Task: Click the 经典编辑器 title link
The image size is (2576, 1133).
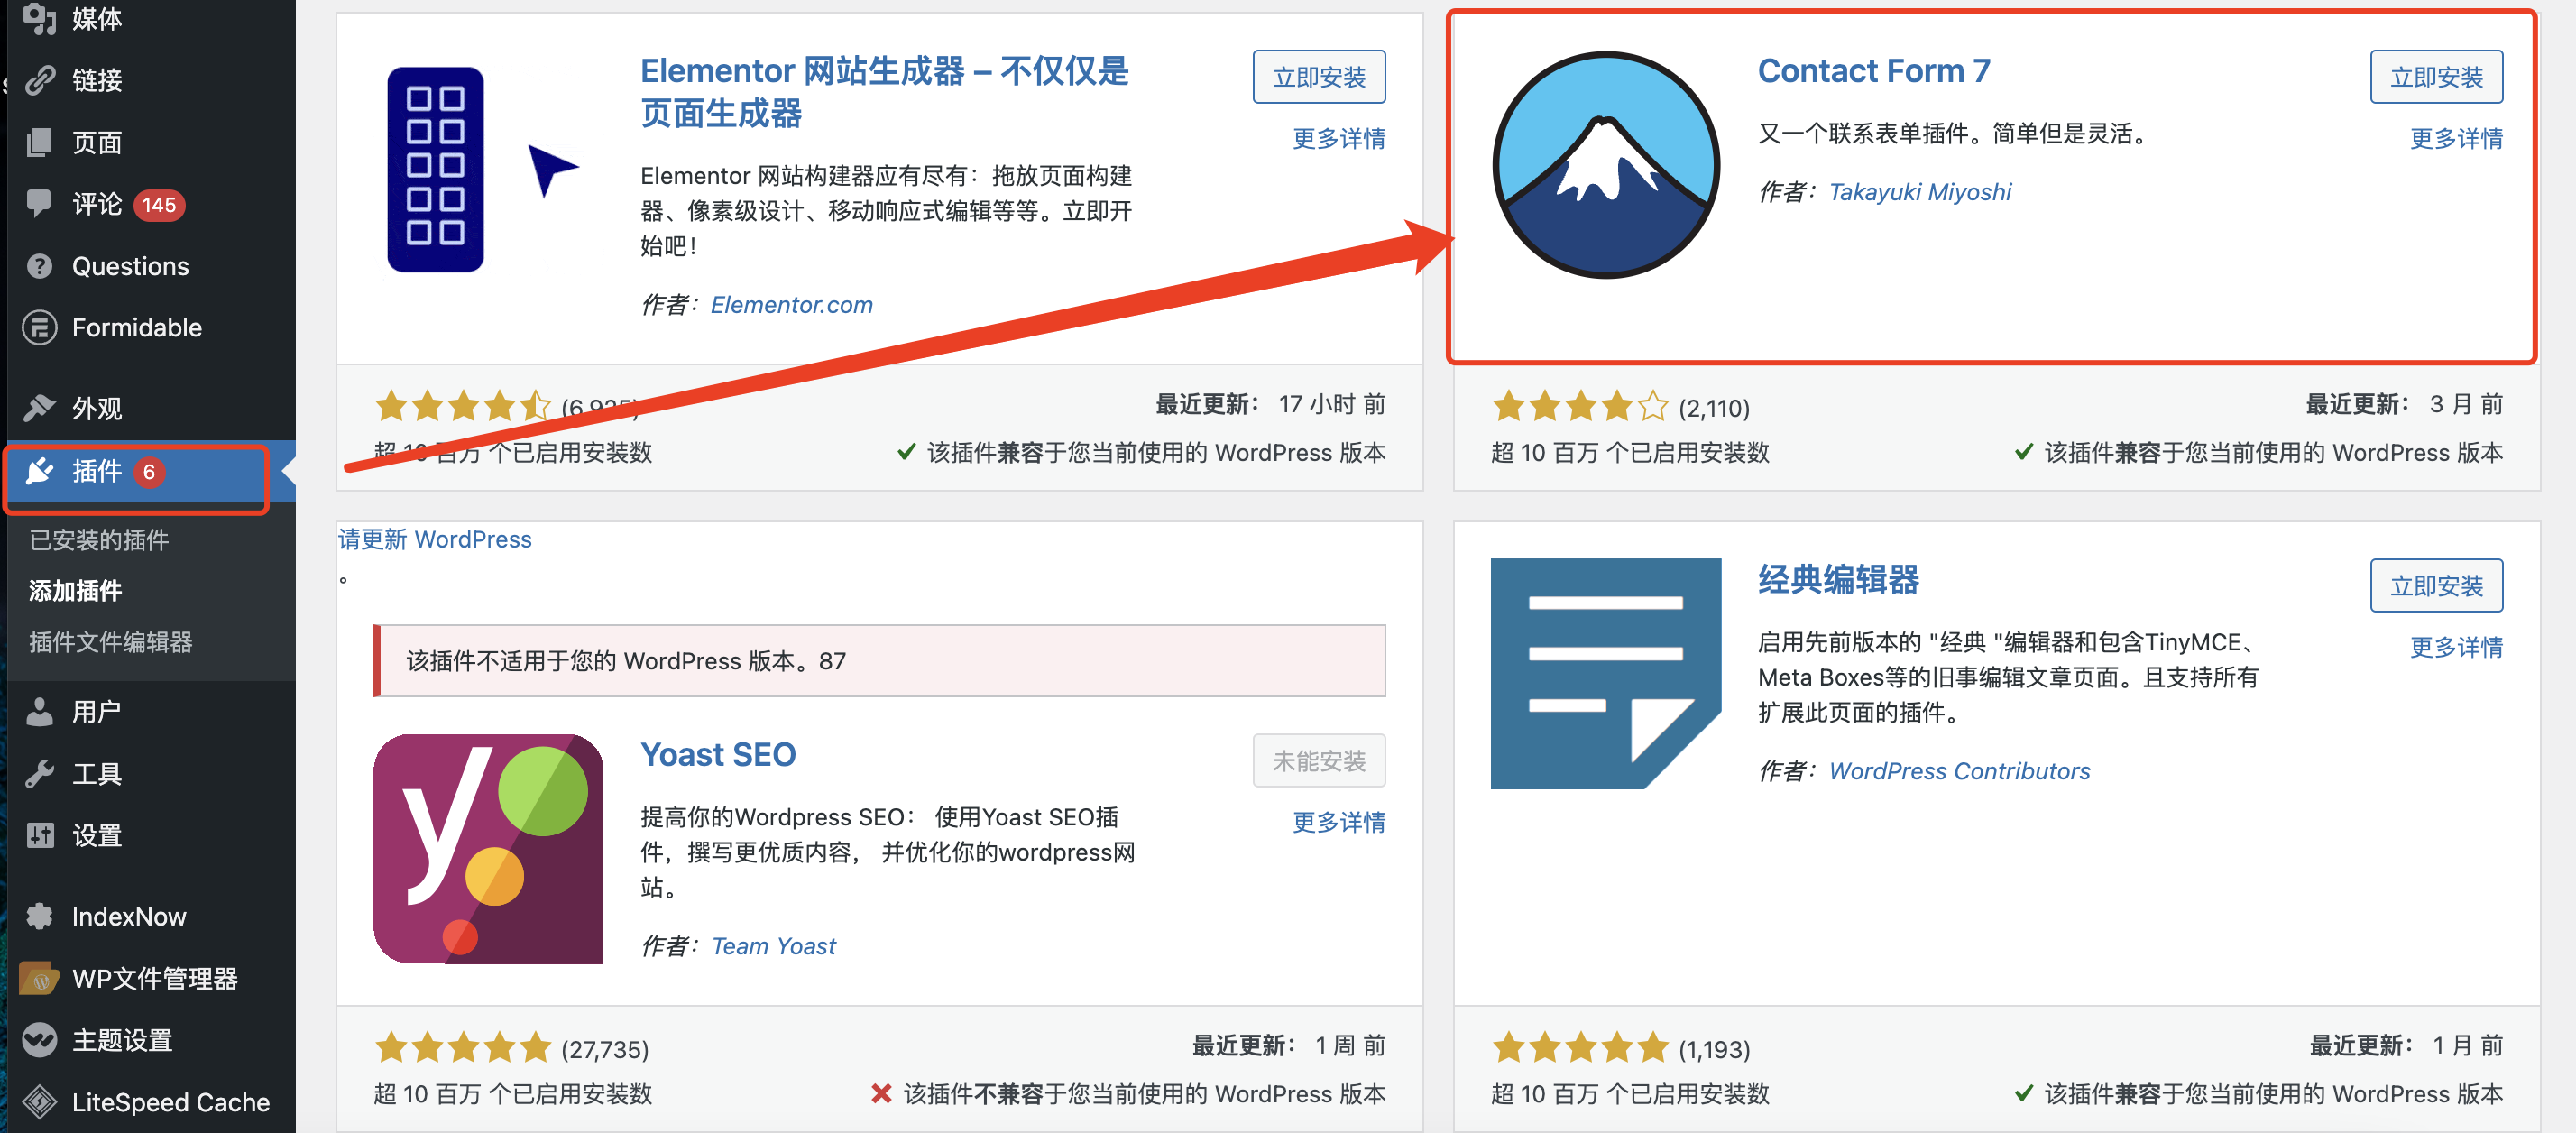Action: click(1838, 579)
